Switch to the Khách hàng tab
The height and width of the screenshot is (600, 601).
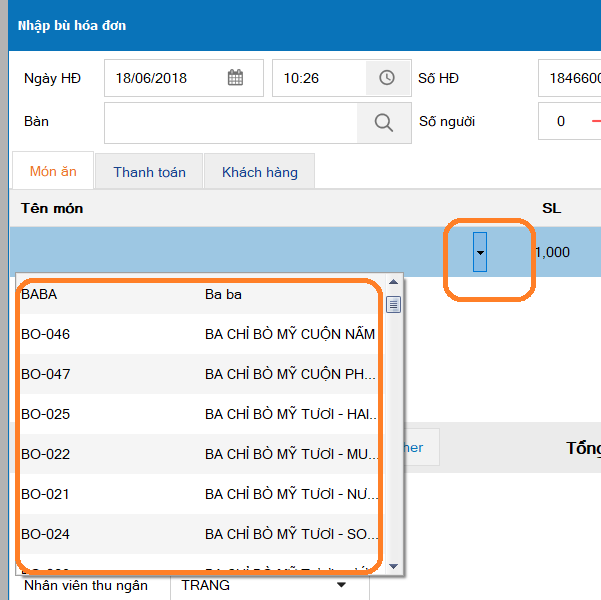pos(259,172)
